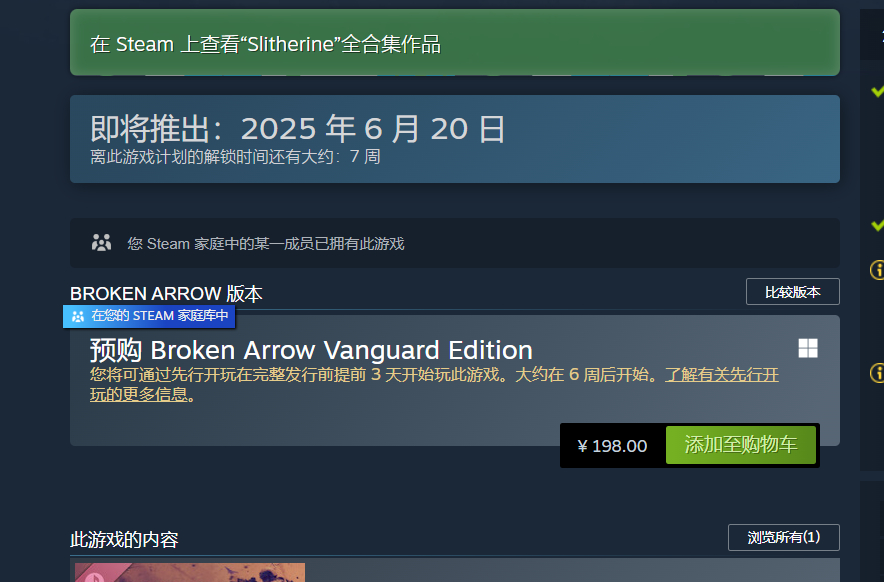Click the 预购 Broken Arrow Vanguard Edition title
884x582 pixels.
[x=311, y=350]
